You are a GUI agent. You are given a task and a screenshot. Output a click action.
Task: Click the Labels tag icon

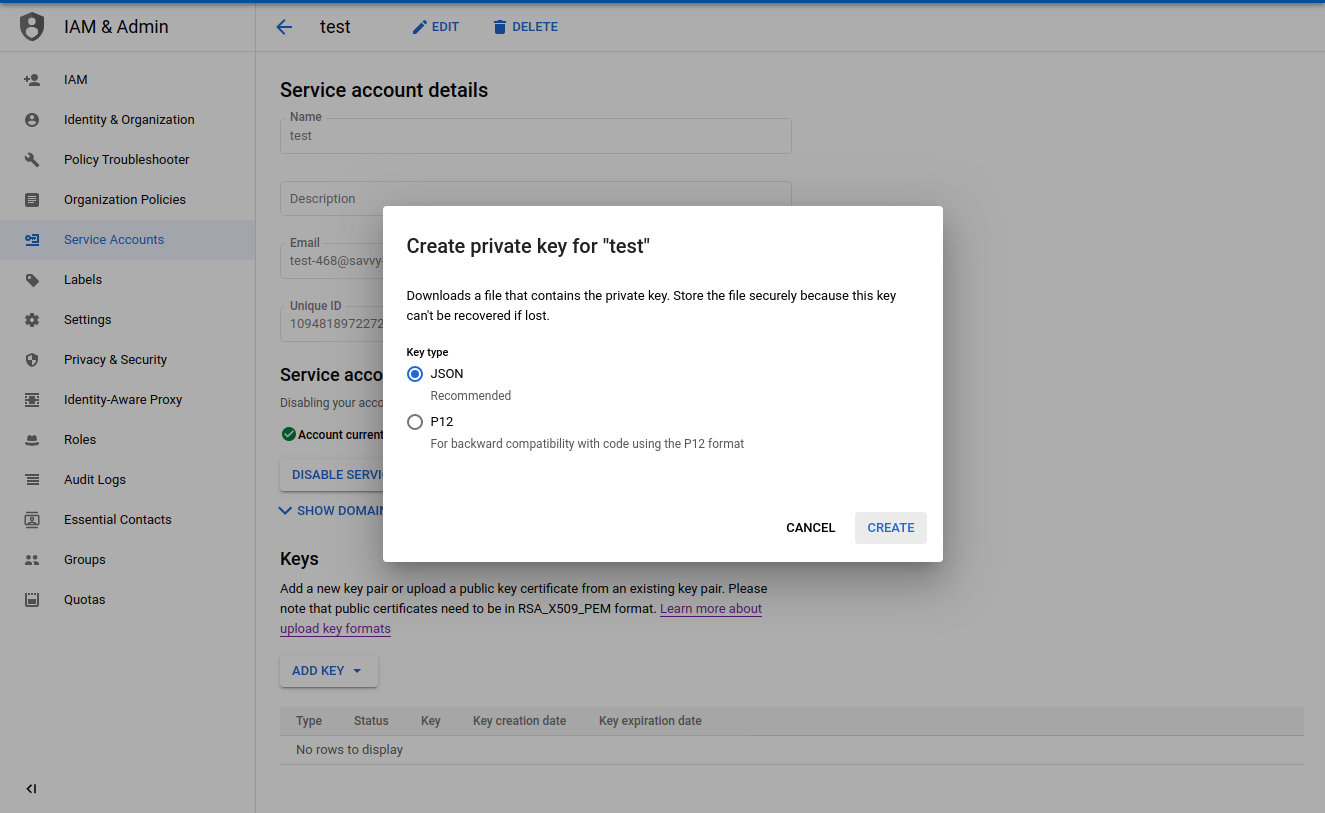click(32, 280)
